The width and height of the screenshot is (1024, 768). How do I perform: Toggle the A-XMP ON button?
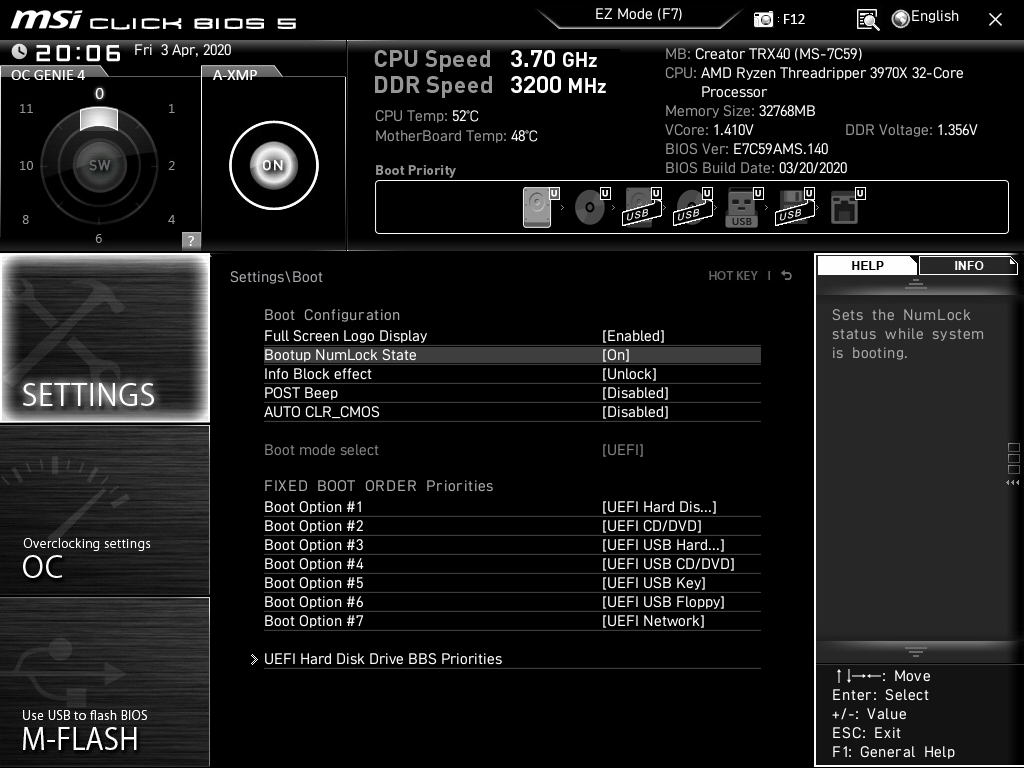[x=274, y=165]
